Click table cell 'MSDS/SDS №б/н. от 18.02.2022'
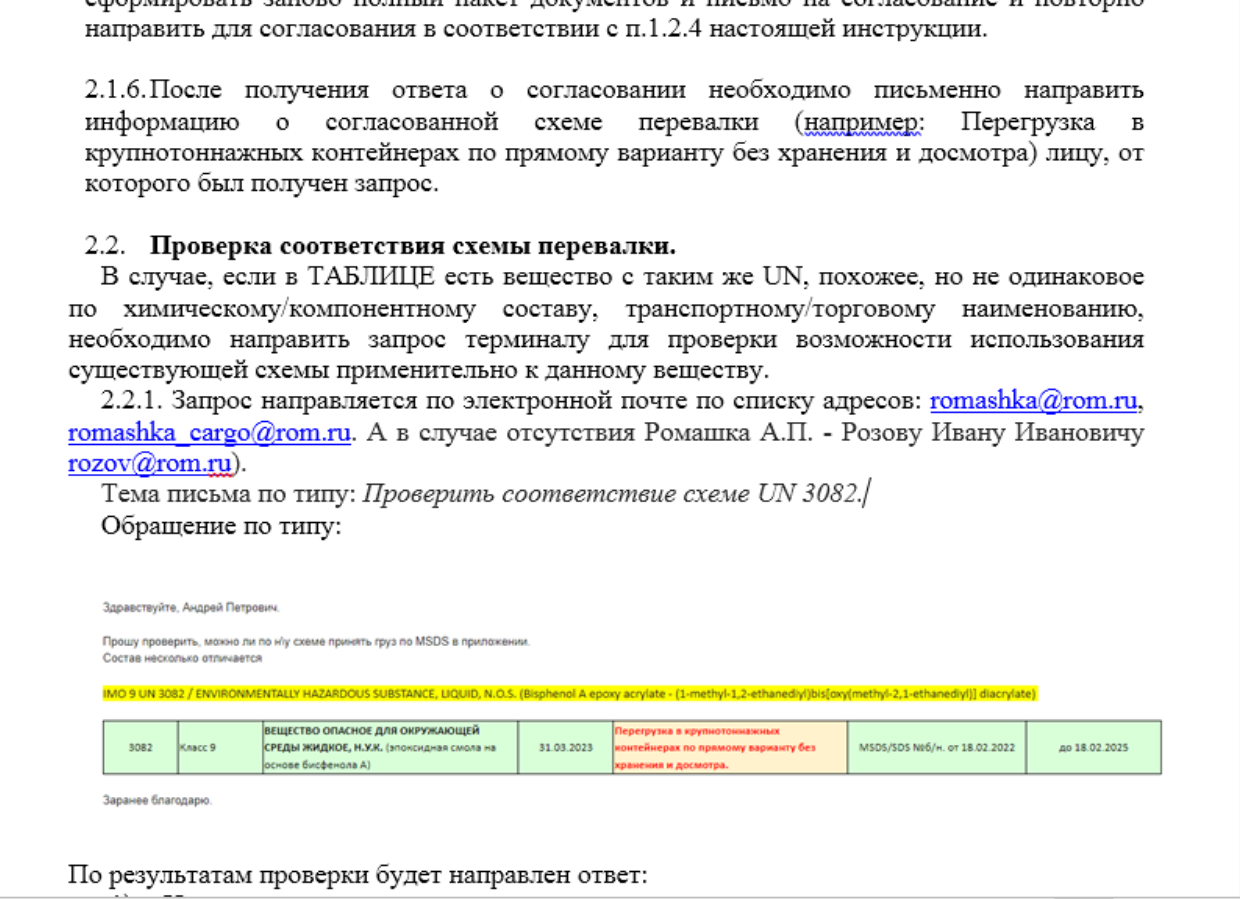Image resolution: width=1240 pixels, height=899 pixels. coord(936,747)
